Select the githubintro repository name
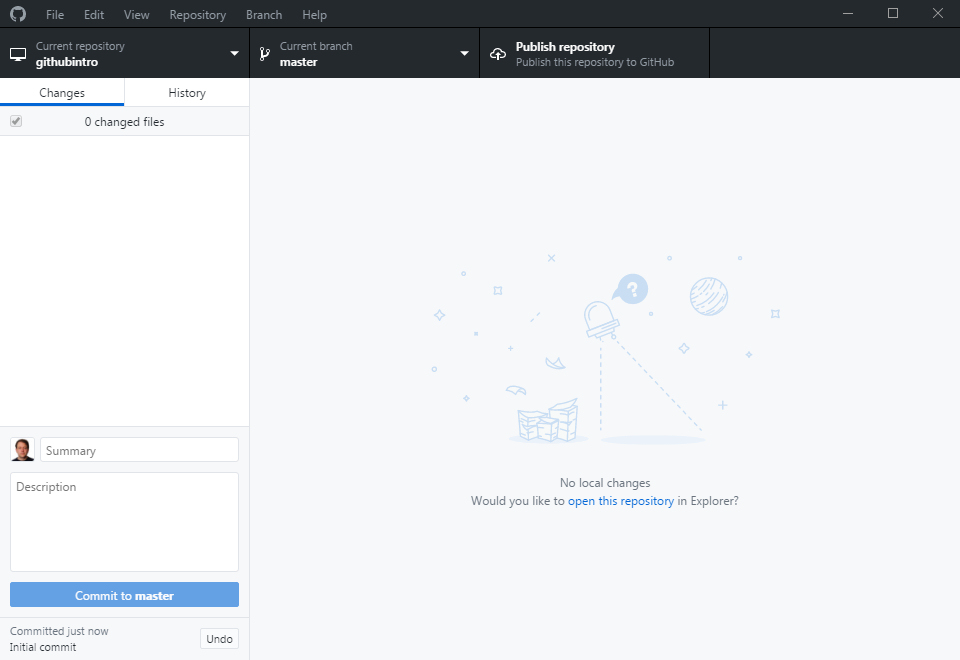960x660 pixels. point(67,62)
